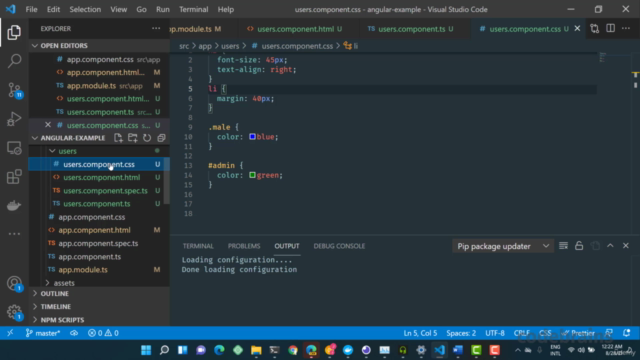640x360 pixels.
Task: Open the Terminal menu
Action: 193,9
